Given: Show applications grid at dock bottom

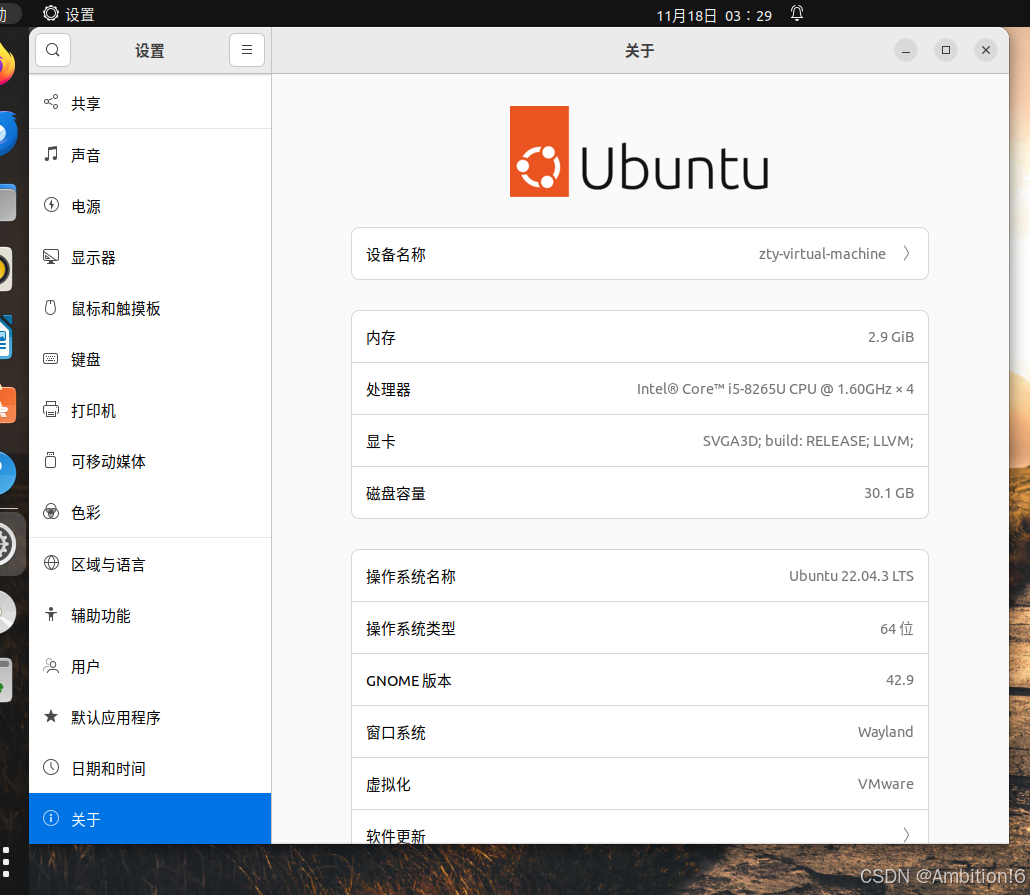Looking at the screenshot, I should click(6, 862).
